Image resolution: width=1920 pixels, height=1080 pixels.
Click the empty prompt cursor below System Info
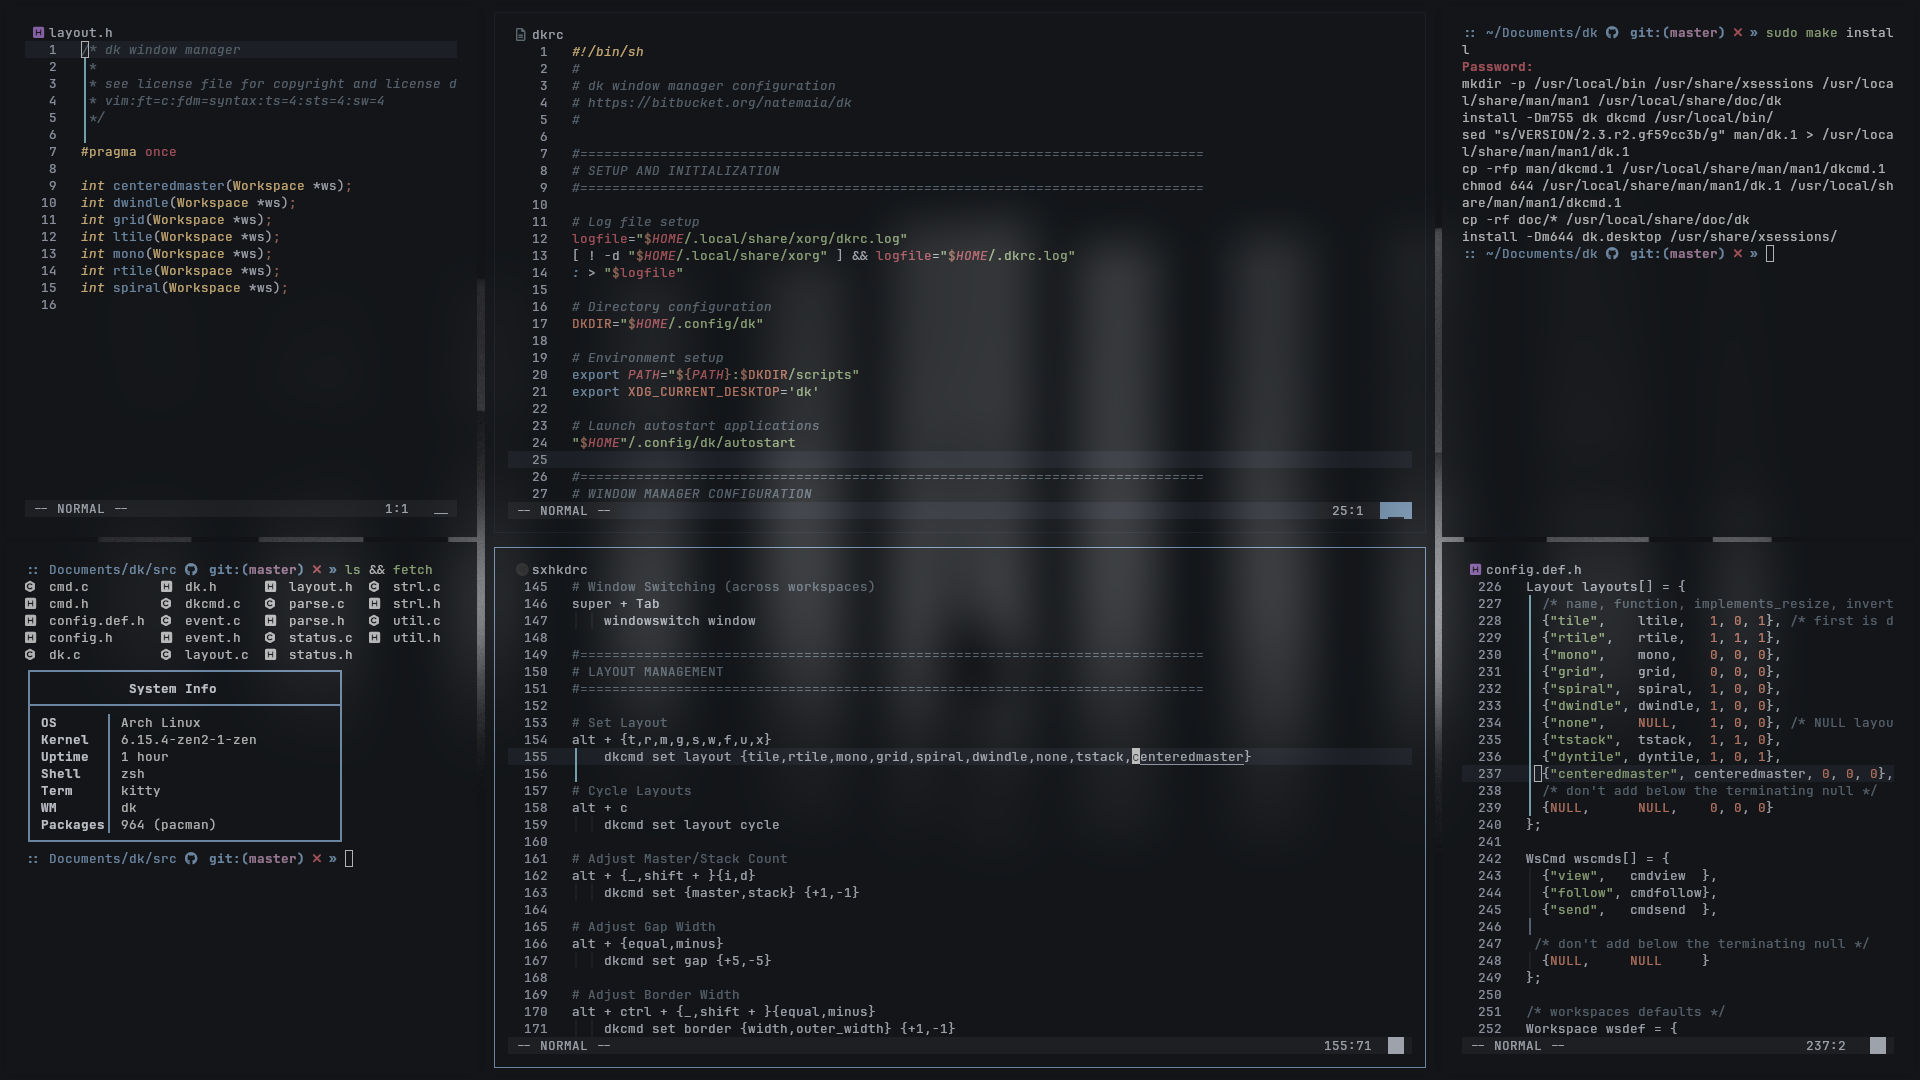pyautogui.click(x=349, y=859)
